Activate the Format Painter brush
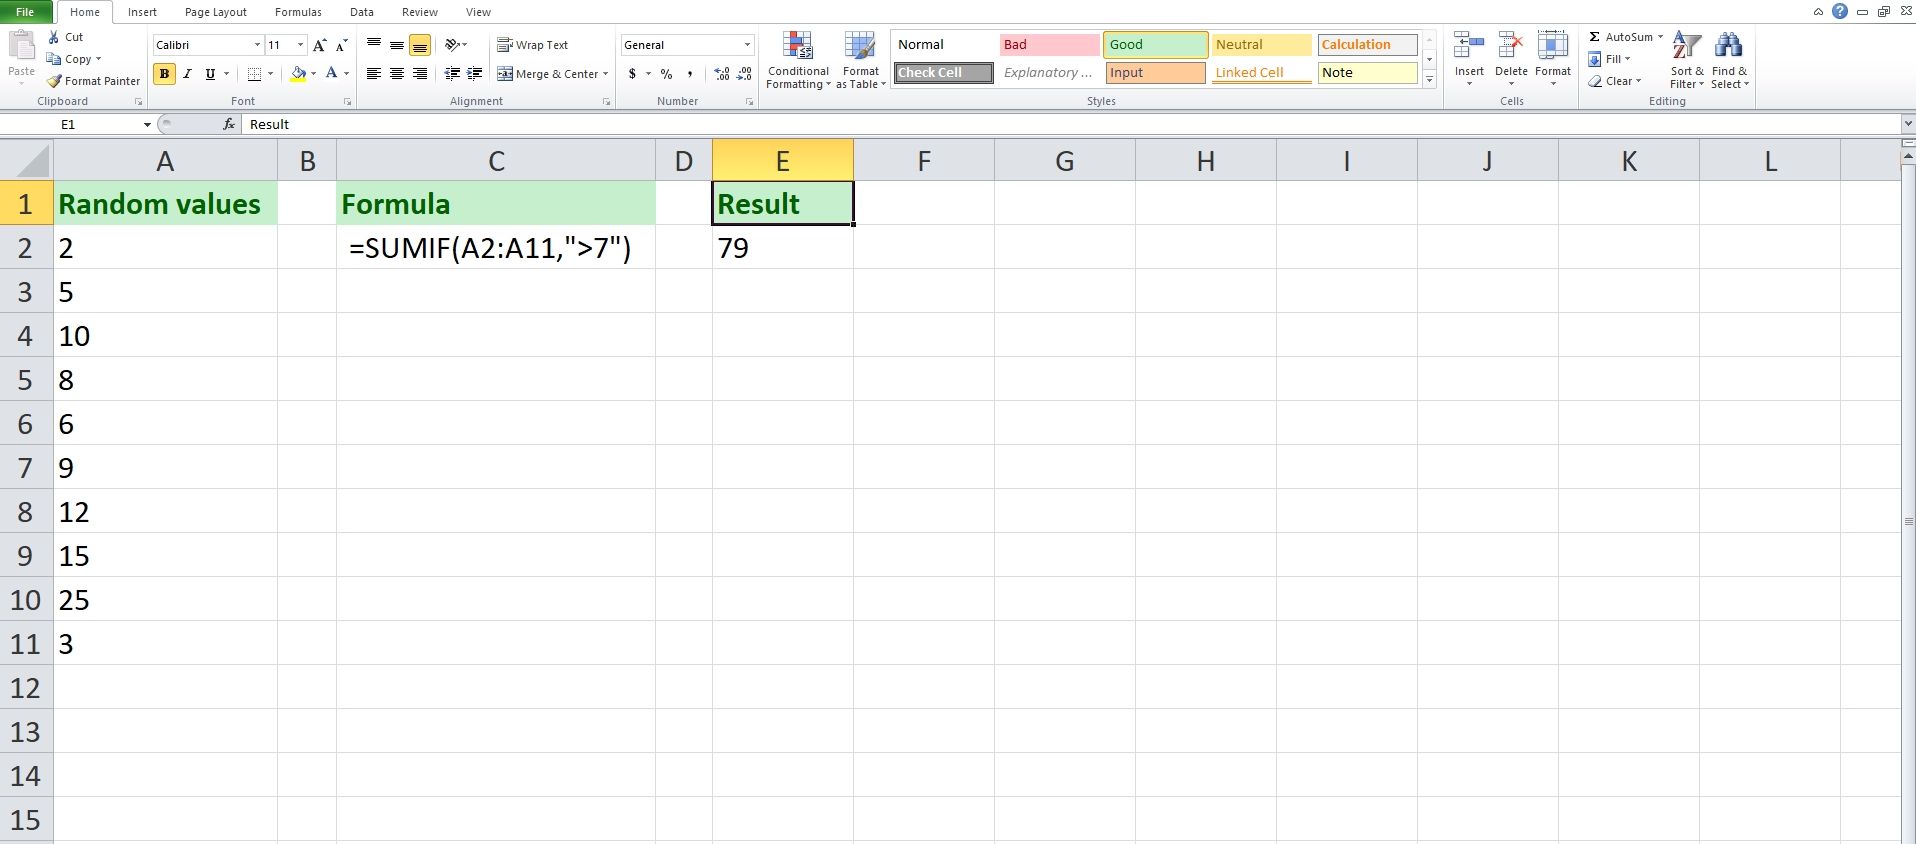1916x844 pixels. coord(54,81)
